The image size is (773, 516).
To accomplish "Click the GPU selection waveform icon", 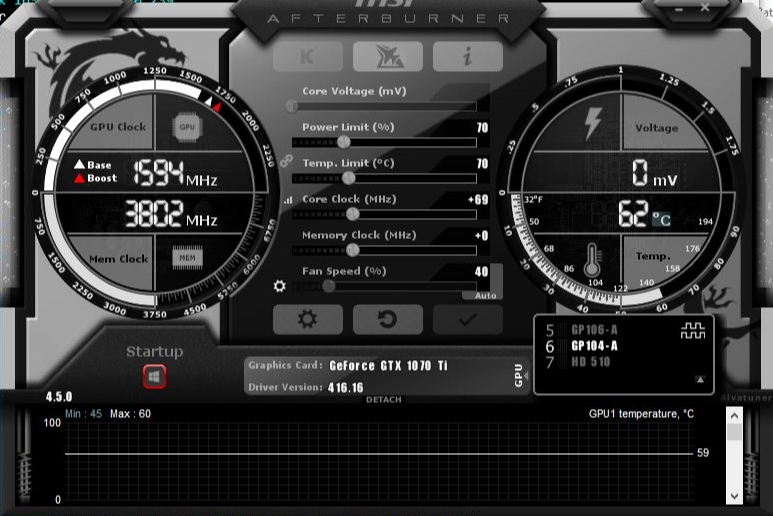I will tap(693, 331).
